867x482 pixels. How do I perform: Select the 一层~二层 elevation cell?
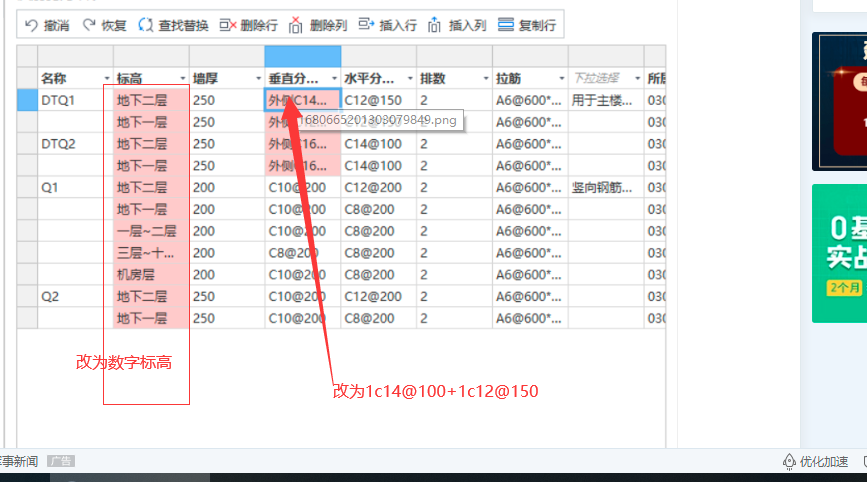pyautogui.click(x=151, y=232)
